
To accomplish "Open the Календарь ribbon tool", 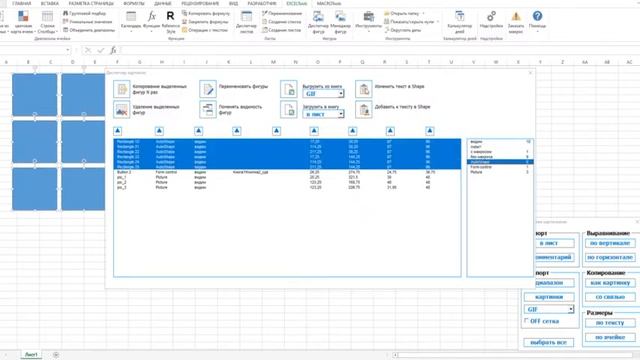I will 131,21.
